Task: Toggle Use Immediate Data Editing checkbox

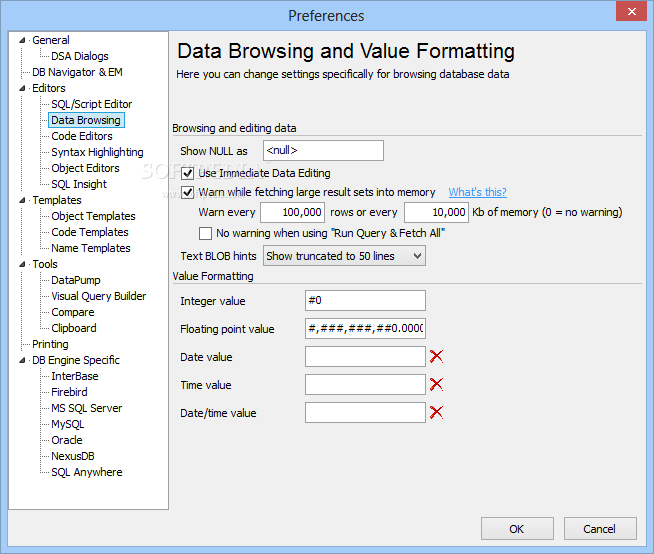Action: [189, 173]
